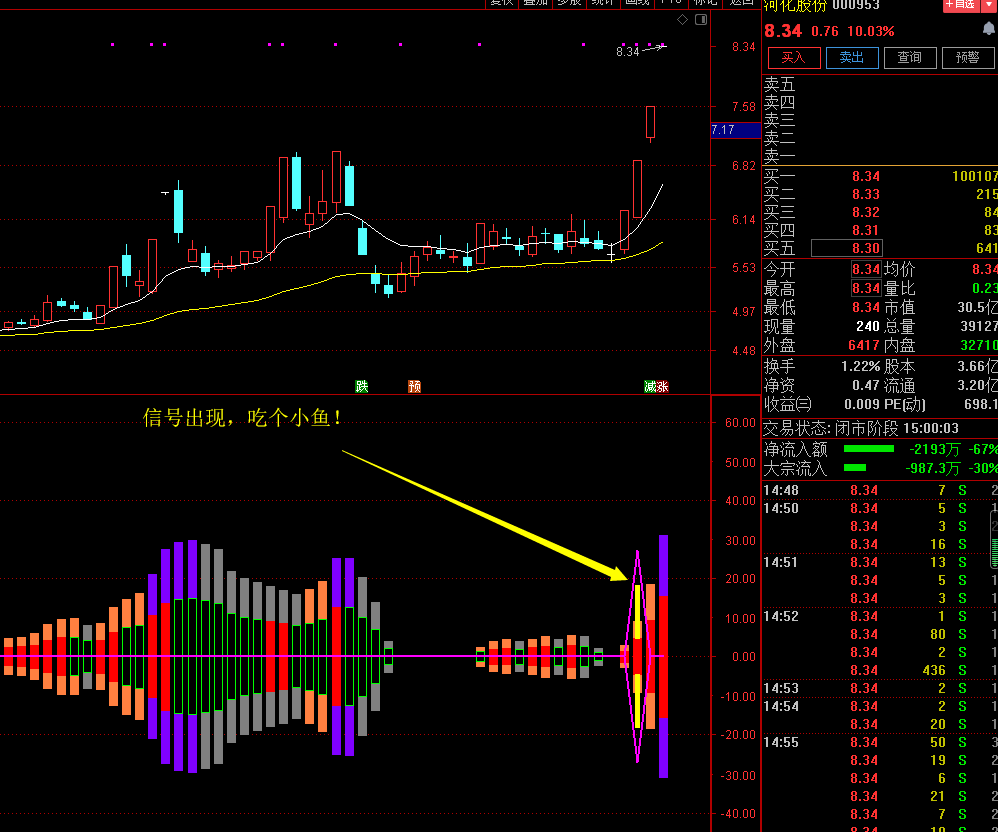The height and width of the screenshot is (832, 998).
Task: Select the 画线 drawing menu item
Action: (636, 2)
